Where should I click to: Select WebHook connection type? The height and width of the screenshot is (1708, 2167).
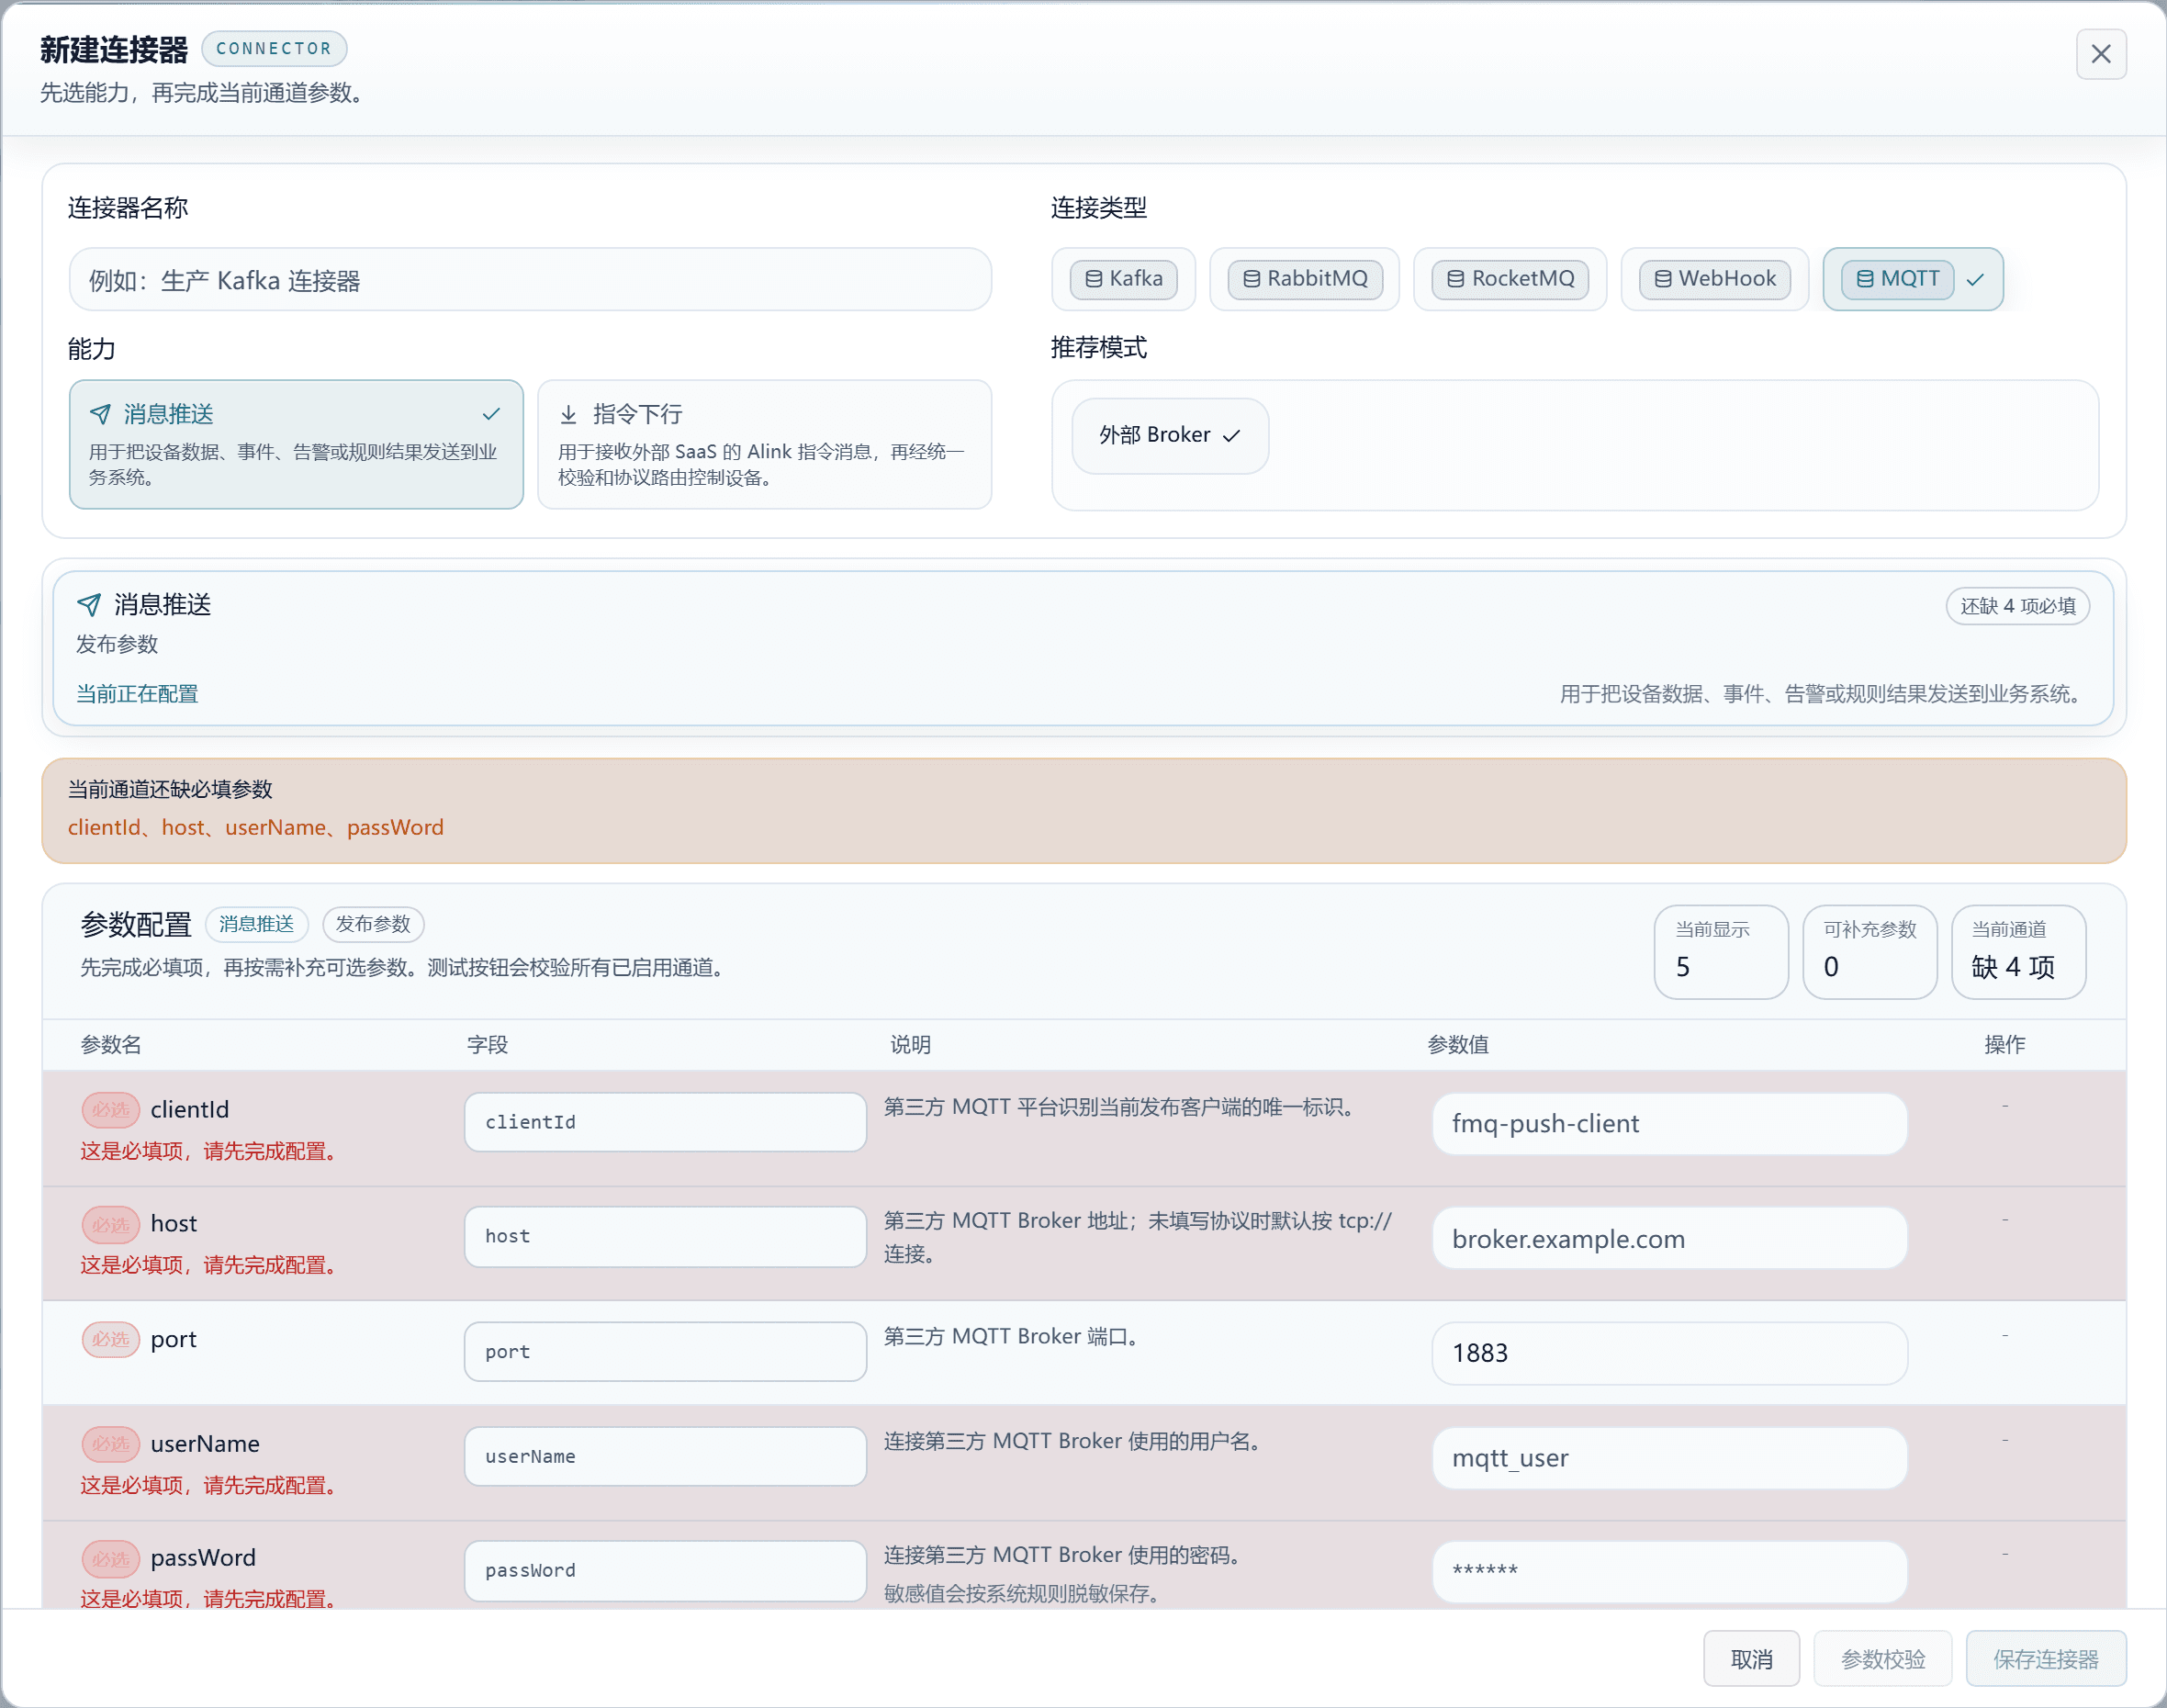[x=1714, y=279]
